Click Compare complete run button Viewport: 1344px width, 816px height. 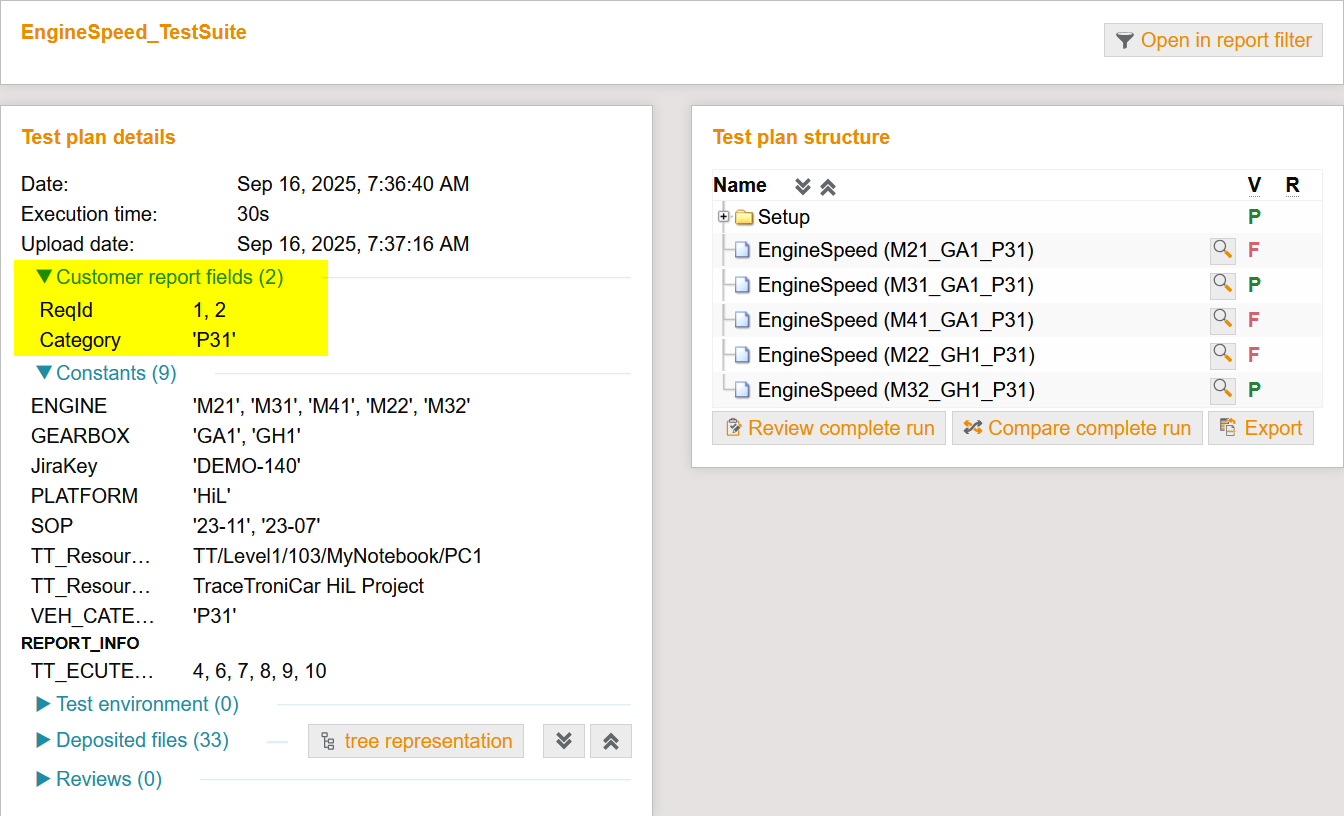[1077, 428]
